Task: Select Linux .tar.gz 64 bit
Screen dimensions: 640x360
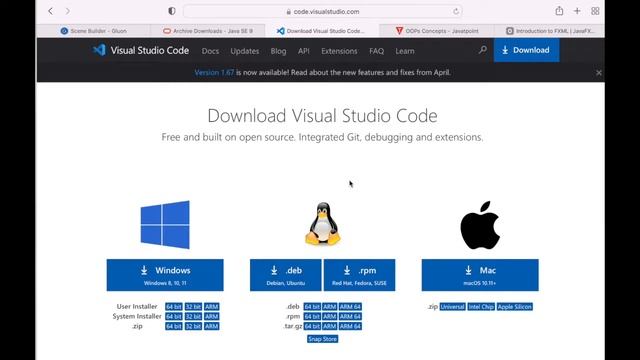Action: (x=312, y=326)
